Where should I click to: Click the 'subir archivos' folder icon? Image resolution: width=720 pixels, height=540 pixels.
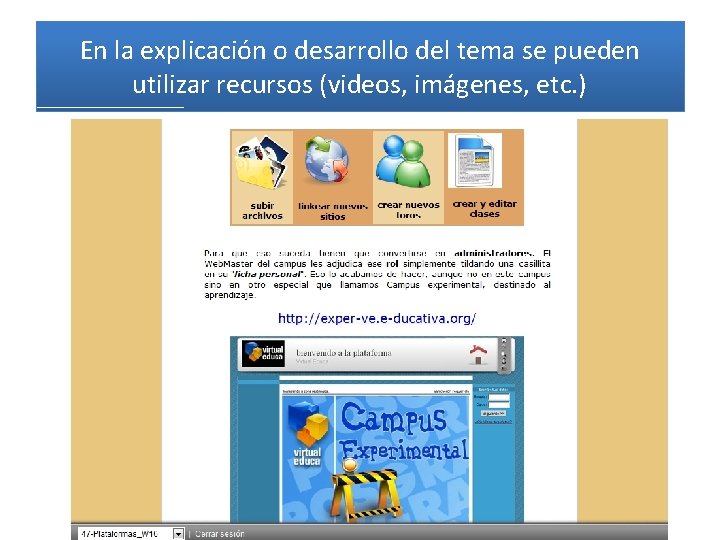(262, 162)
